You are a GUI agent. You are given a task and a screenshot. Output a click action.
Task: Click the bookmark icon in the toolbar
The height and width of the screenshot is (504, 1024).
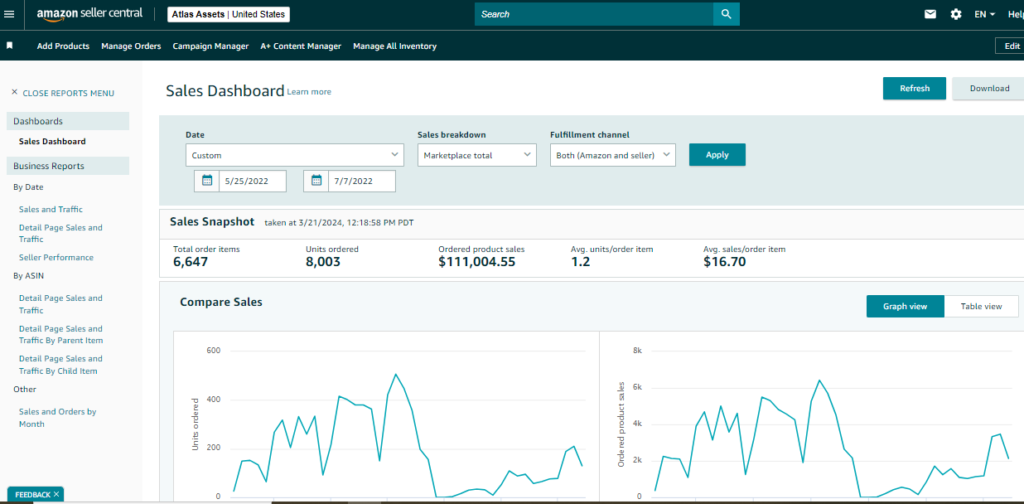[x=10, y=46]
